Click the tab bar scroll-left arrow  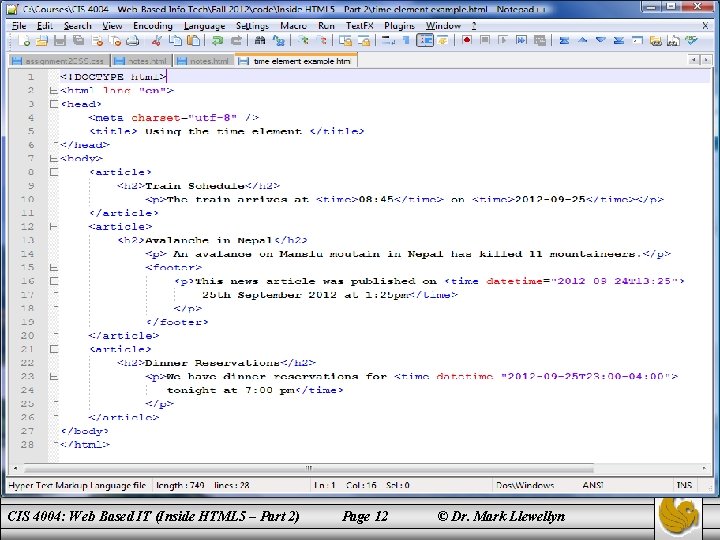pos(693,60)
